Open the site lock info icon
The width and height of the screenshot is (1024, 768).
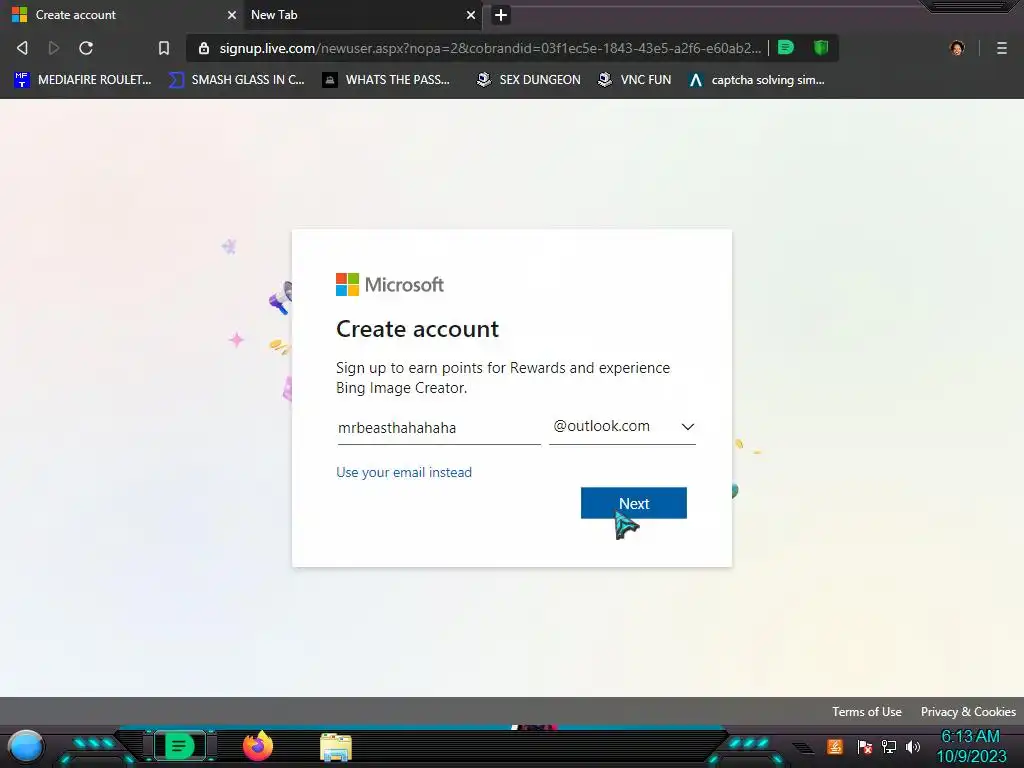[204, 48]
